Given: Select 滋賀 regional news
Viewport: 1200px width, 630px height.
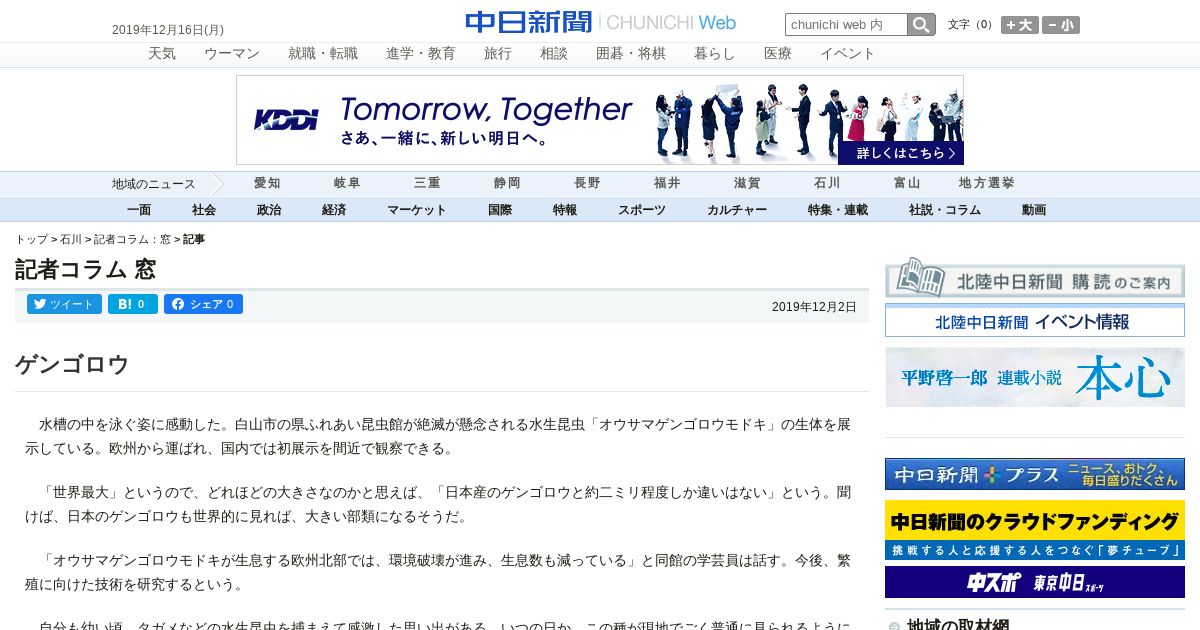Looking at the screenshot, I should coord(747,184).
